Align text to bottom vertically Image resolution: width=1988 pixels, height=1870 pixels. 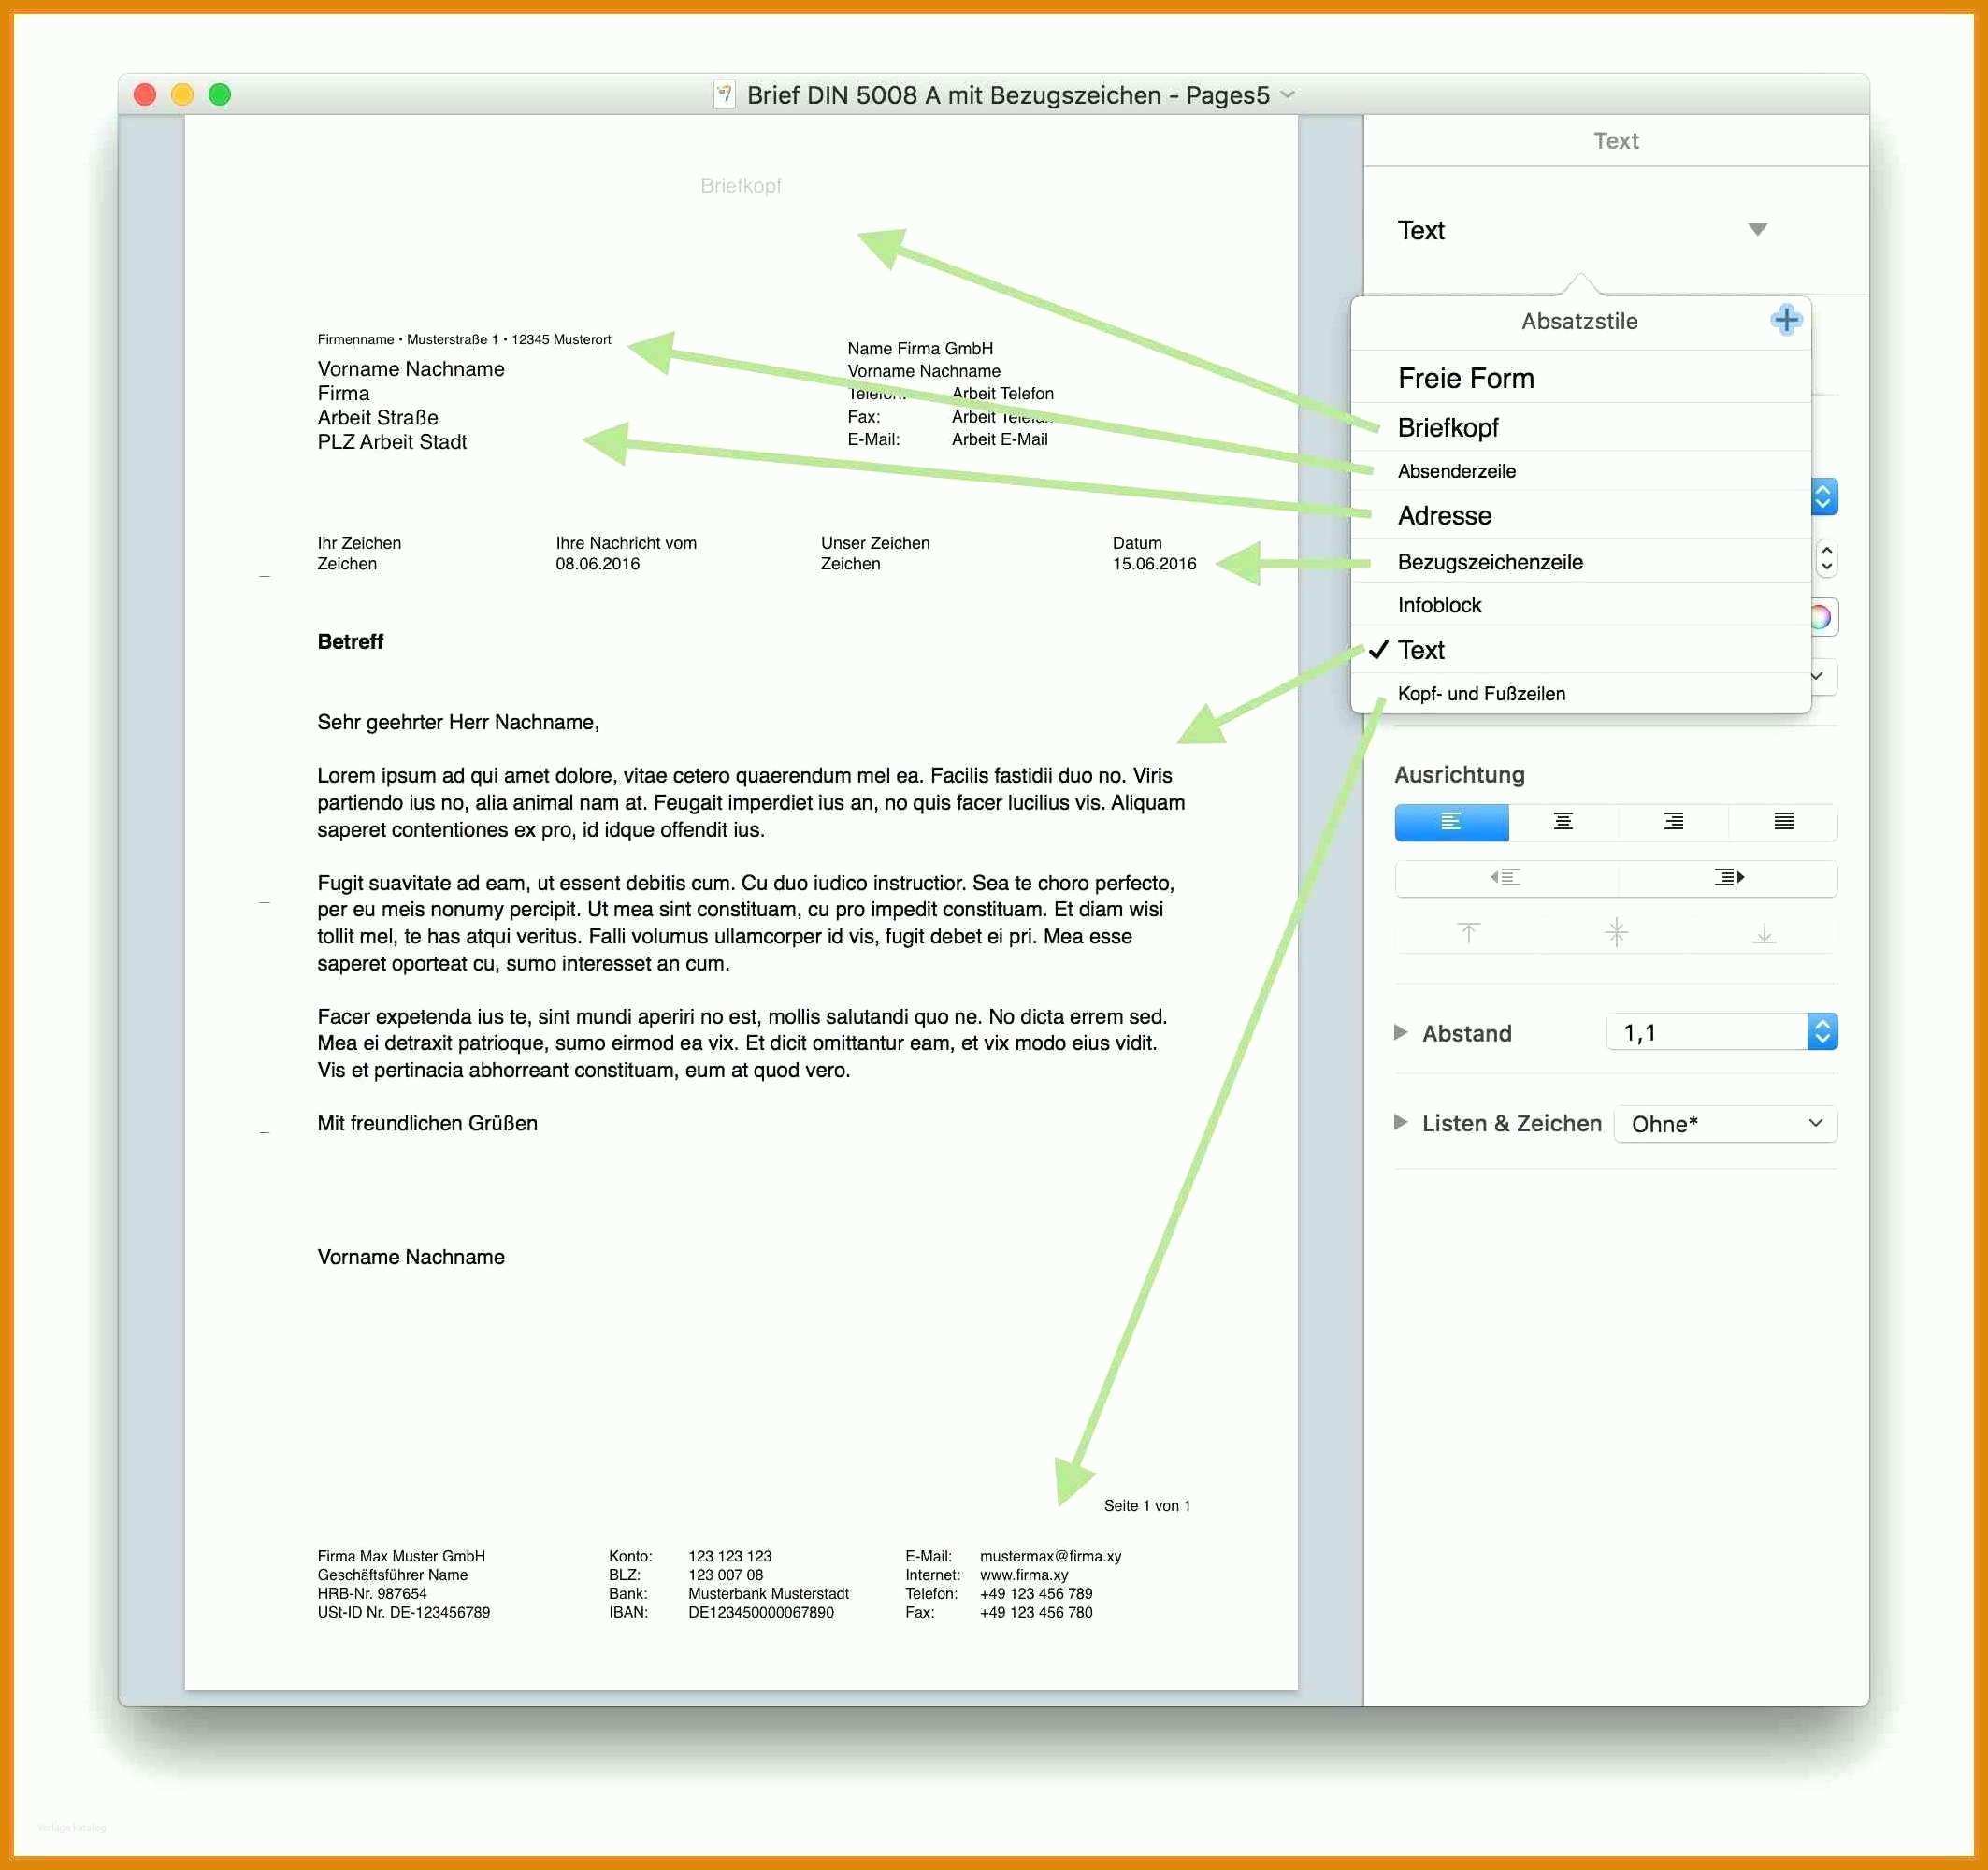1764,934
